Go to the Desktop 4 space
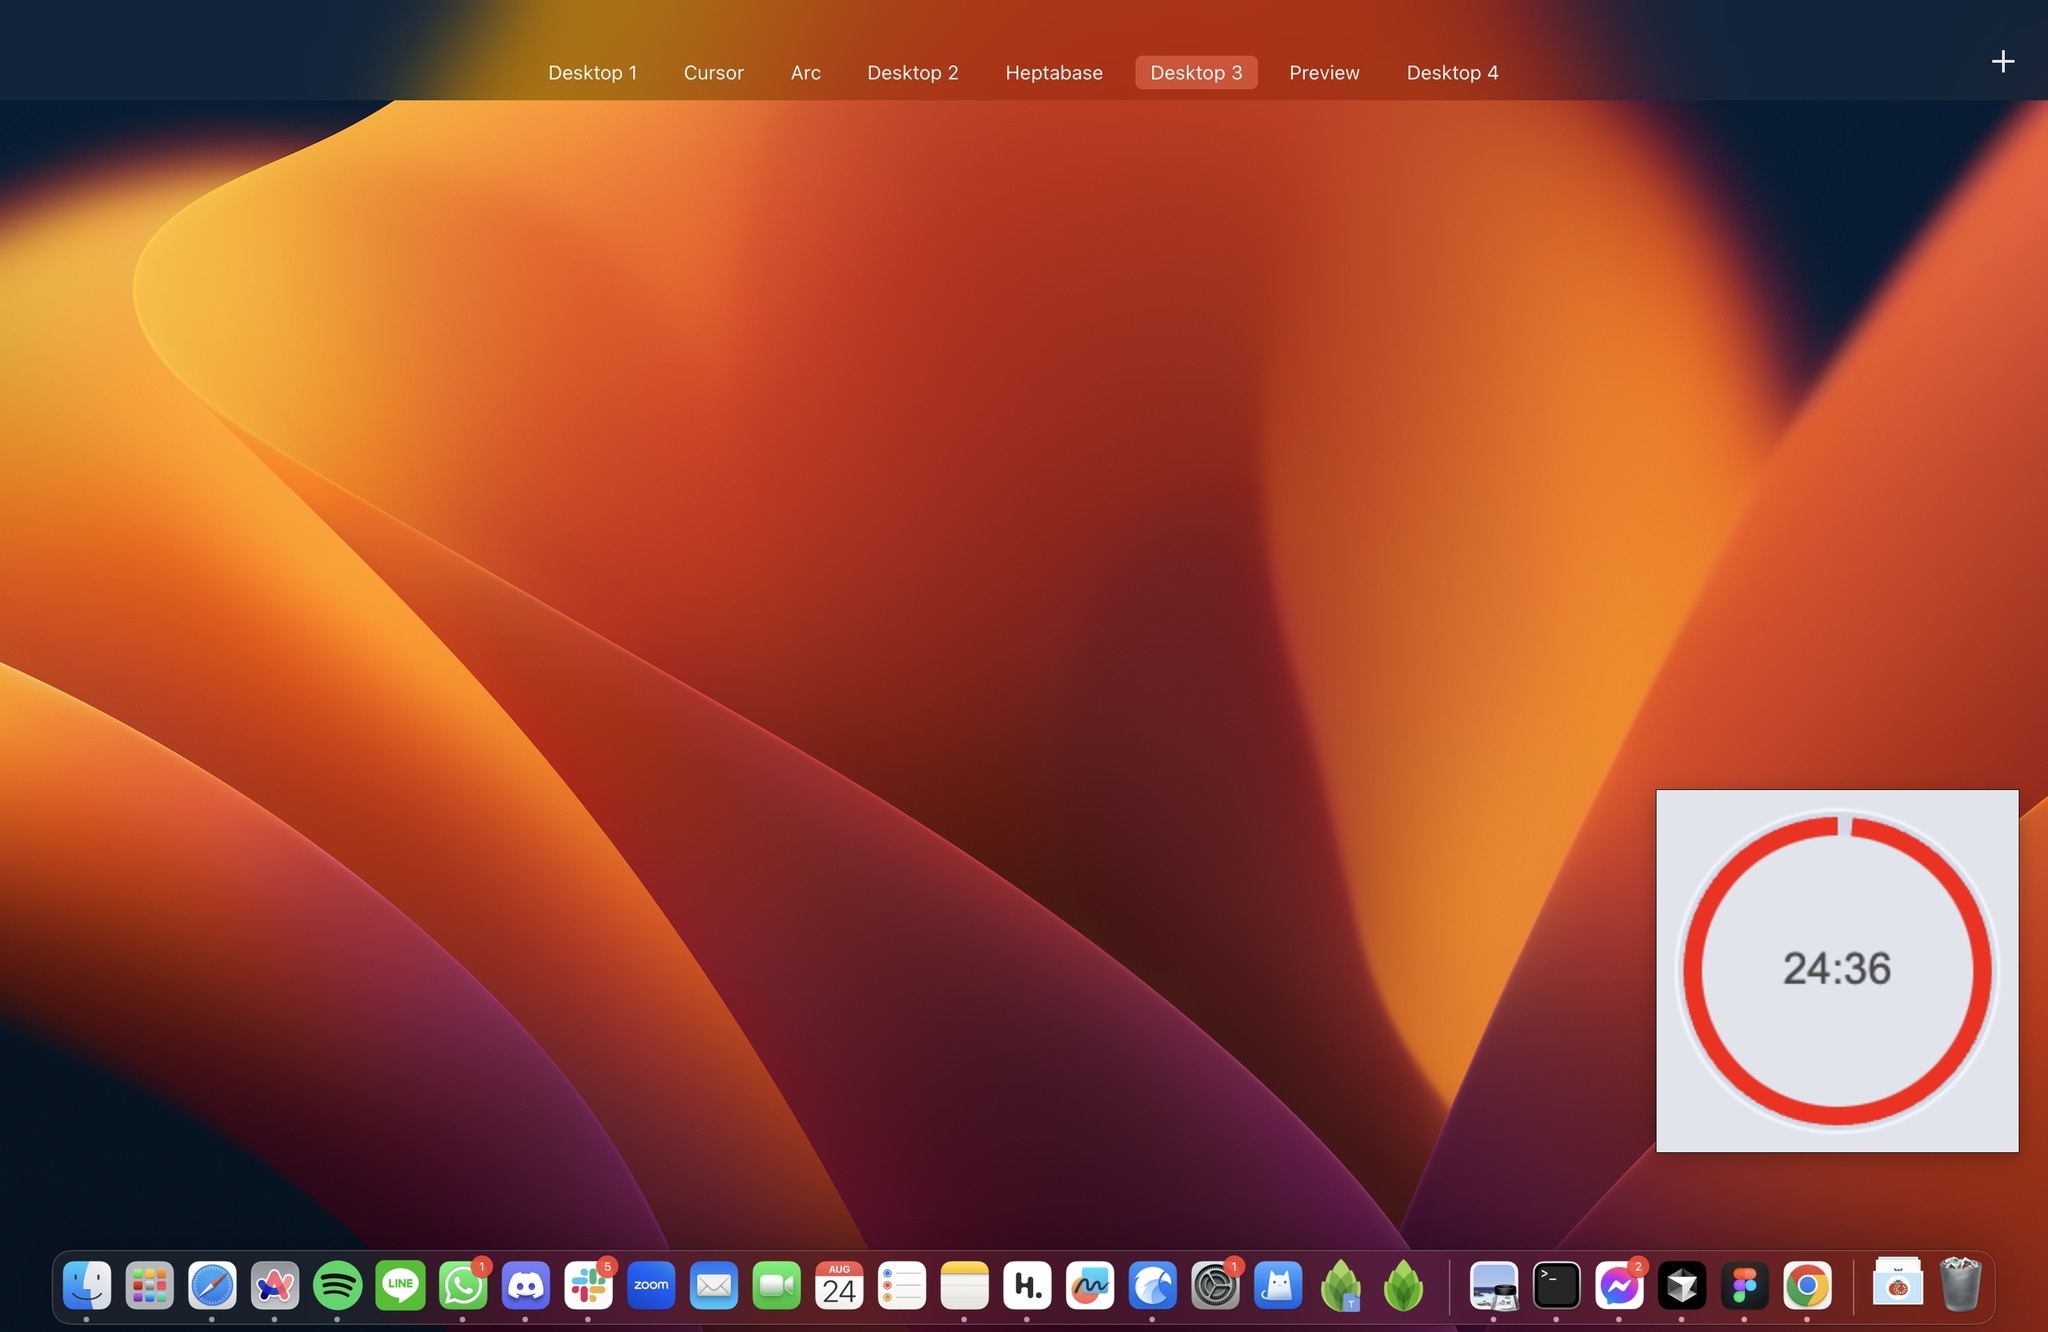Viewport: 2048px width, 1332px height. coord(1452,73)
